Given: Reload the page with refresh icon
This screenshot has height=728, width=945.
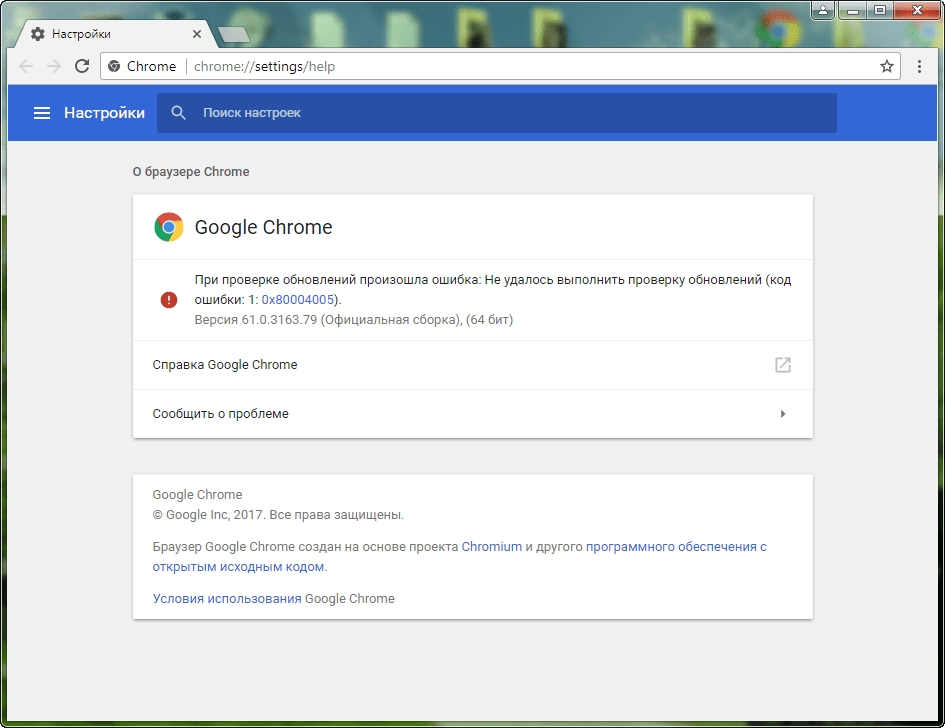Looking at the screenshot, I should pos(82,66).
